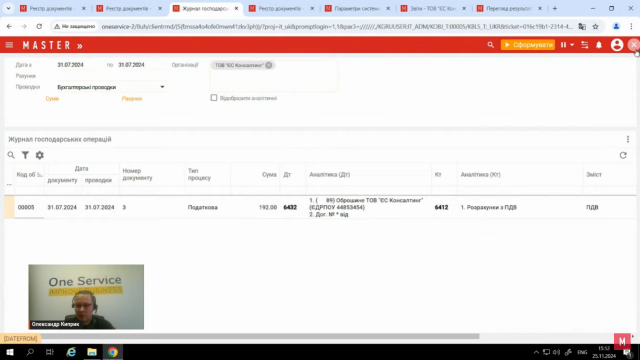Expand the dropdown arrow next to pause
Image resolution: width=640 pixels, height=360 pixels.
[x=572, y=45]
